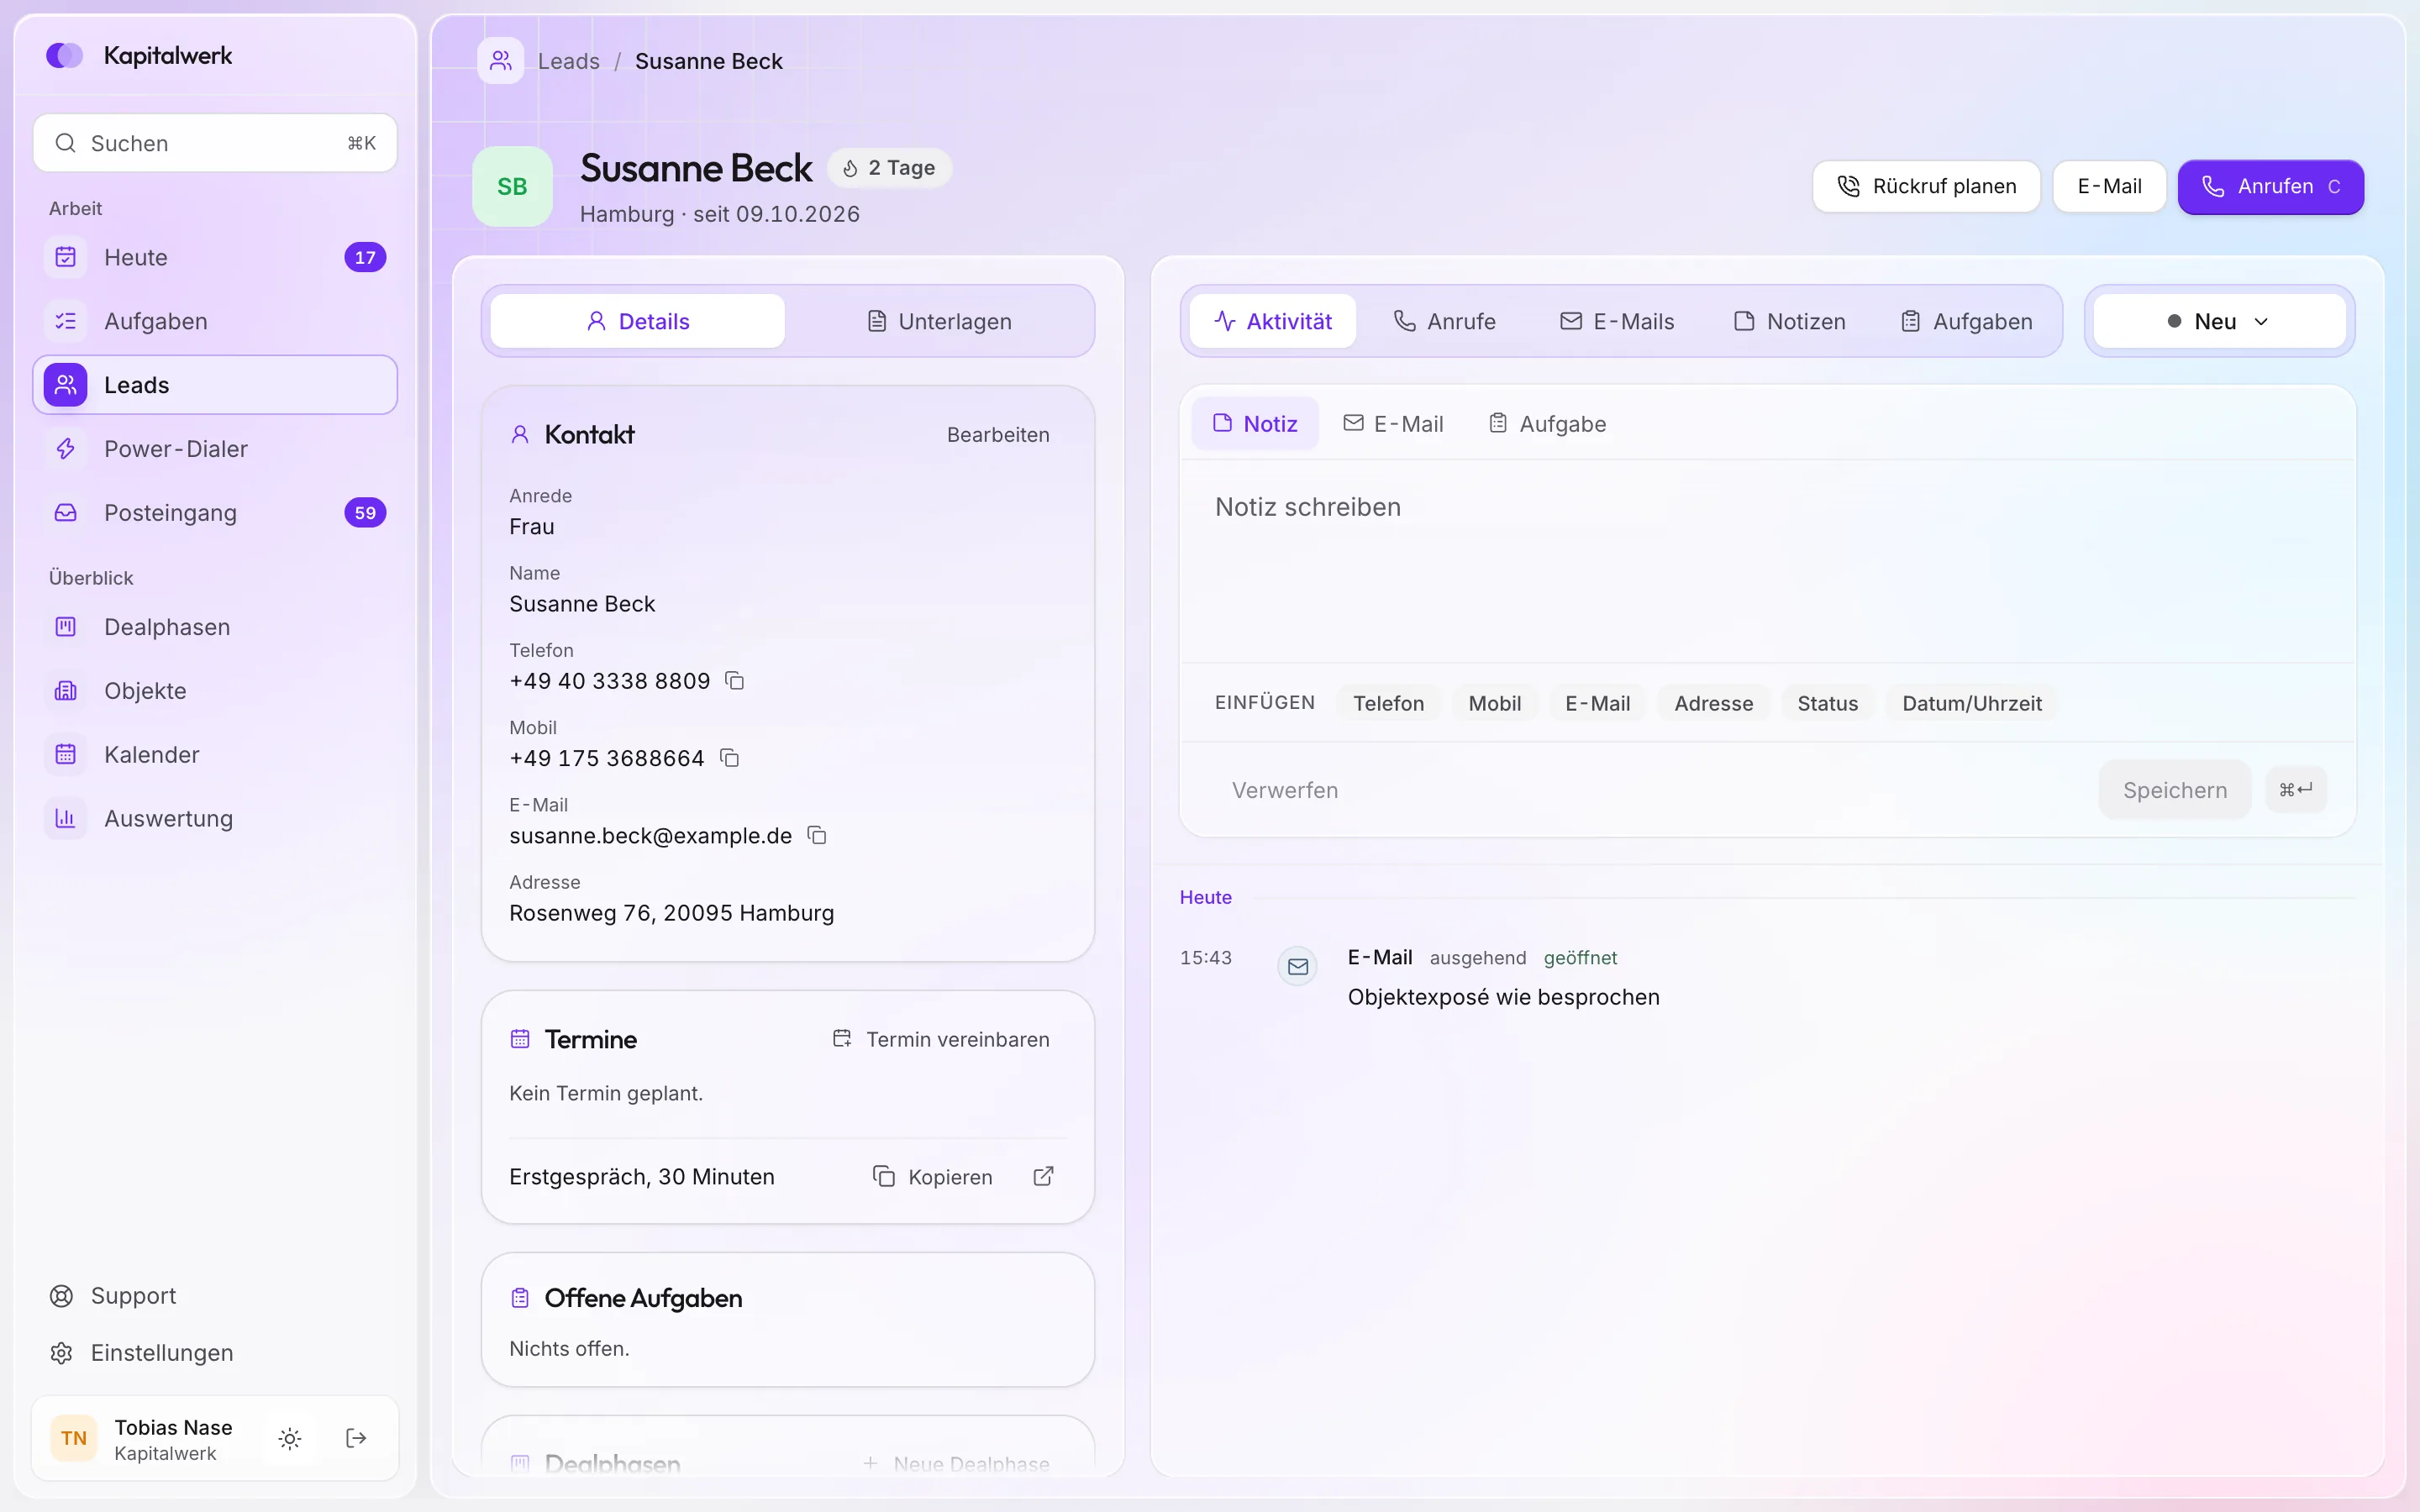
Task: Open Auswertung reports
Action: 215,819
